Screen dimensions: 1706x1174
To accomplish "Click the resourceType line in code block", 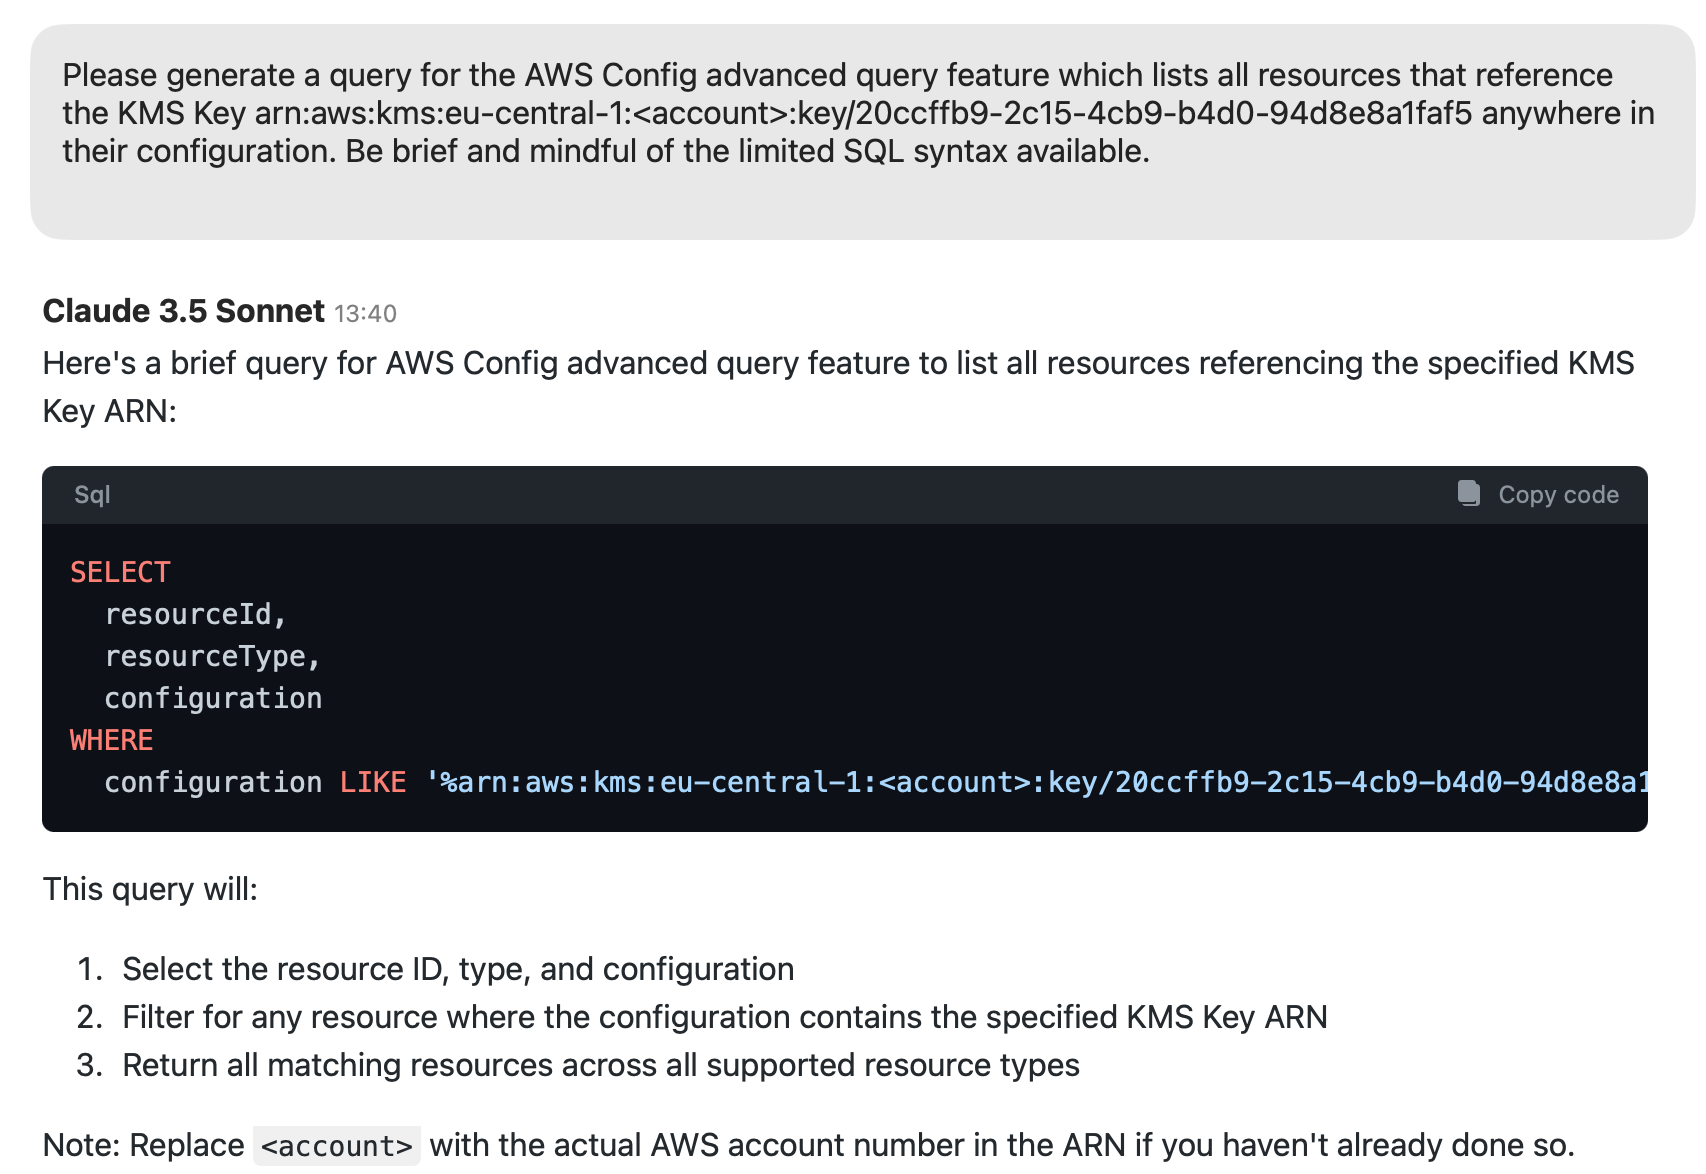I will (212, 656).
